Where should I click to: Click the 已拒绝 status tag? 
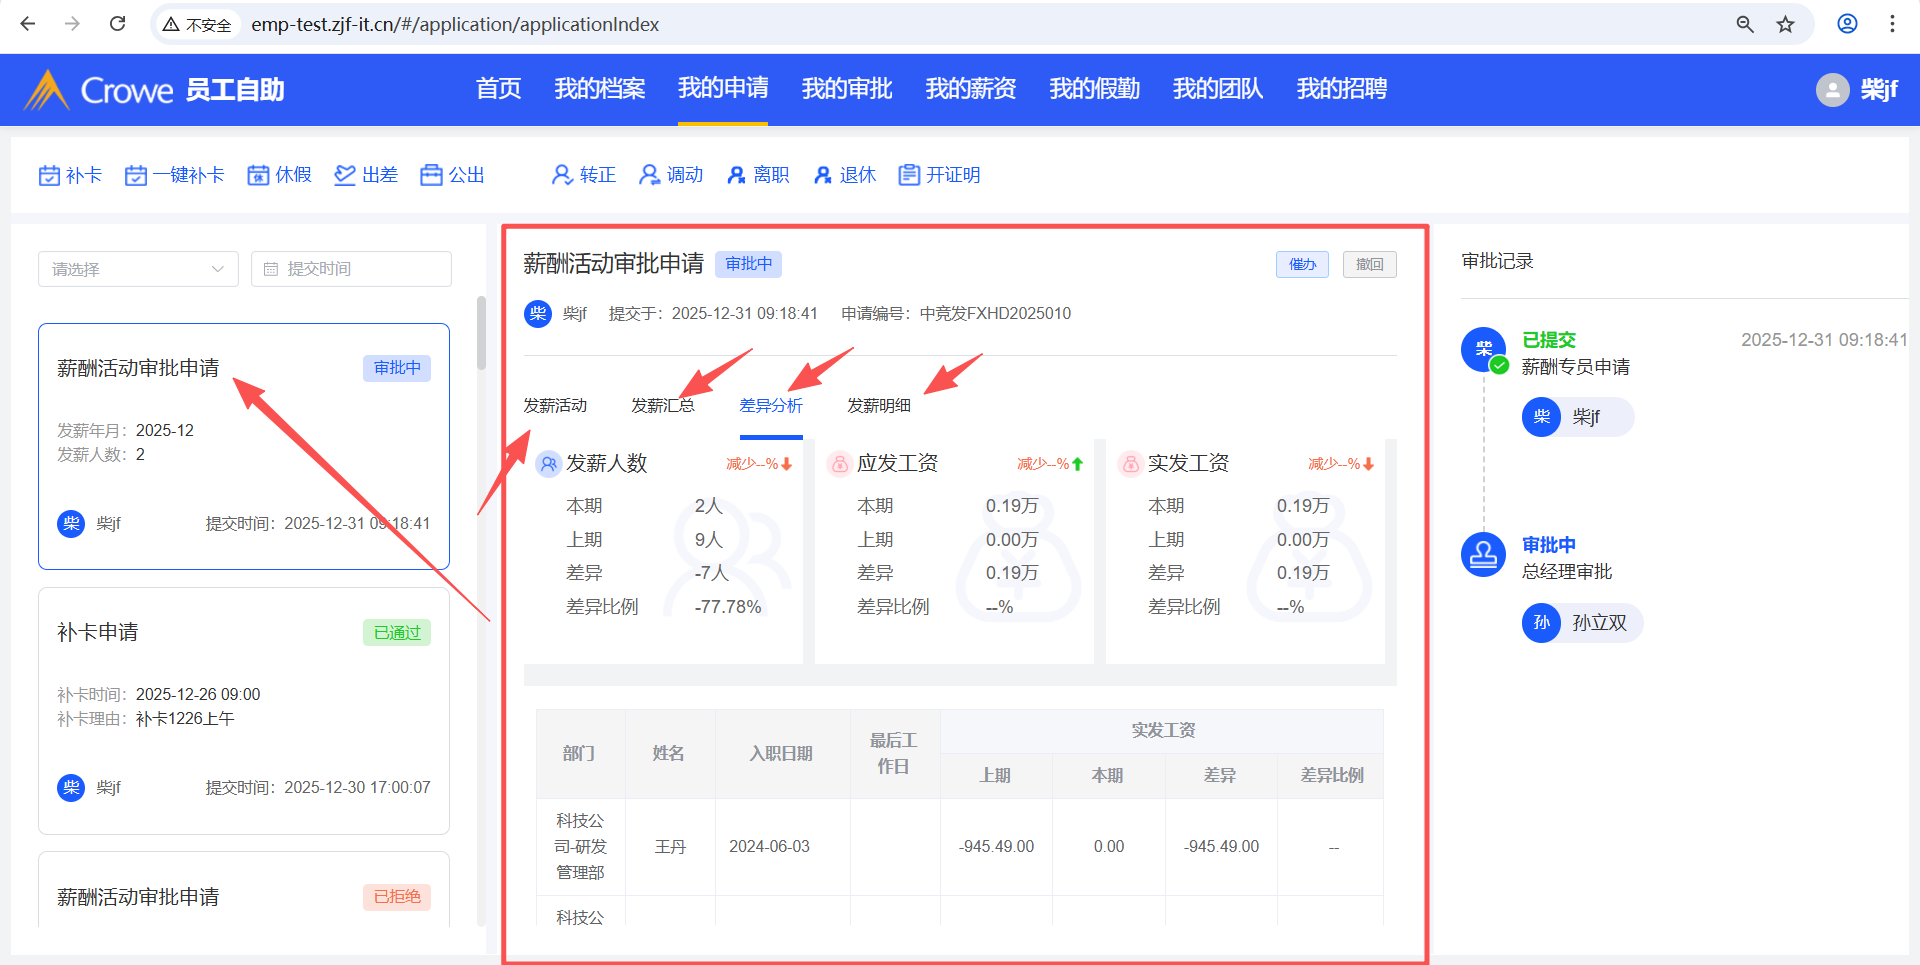tap(397, 897)
